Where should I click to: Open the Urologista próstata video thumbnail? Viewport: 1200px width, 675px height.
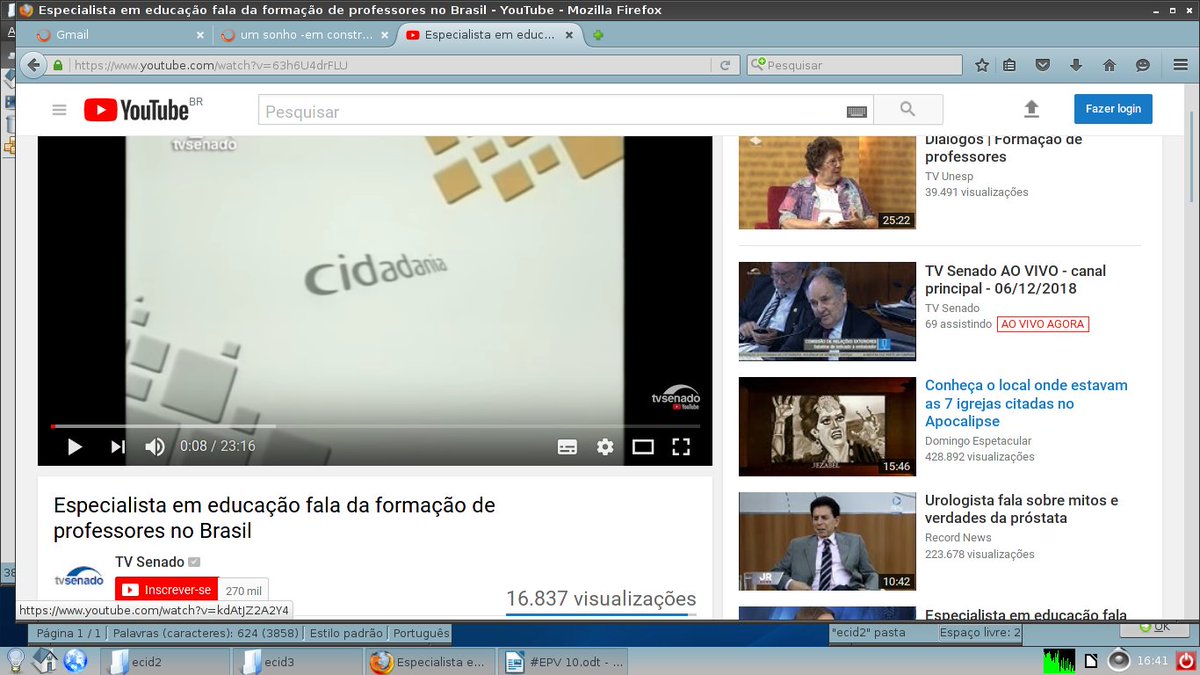point(827,541)
